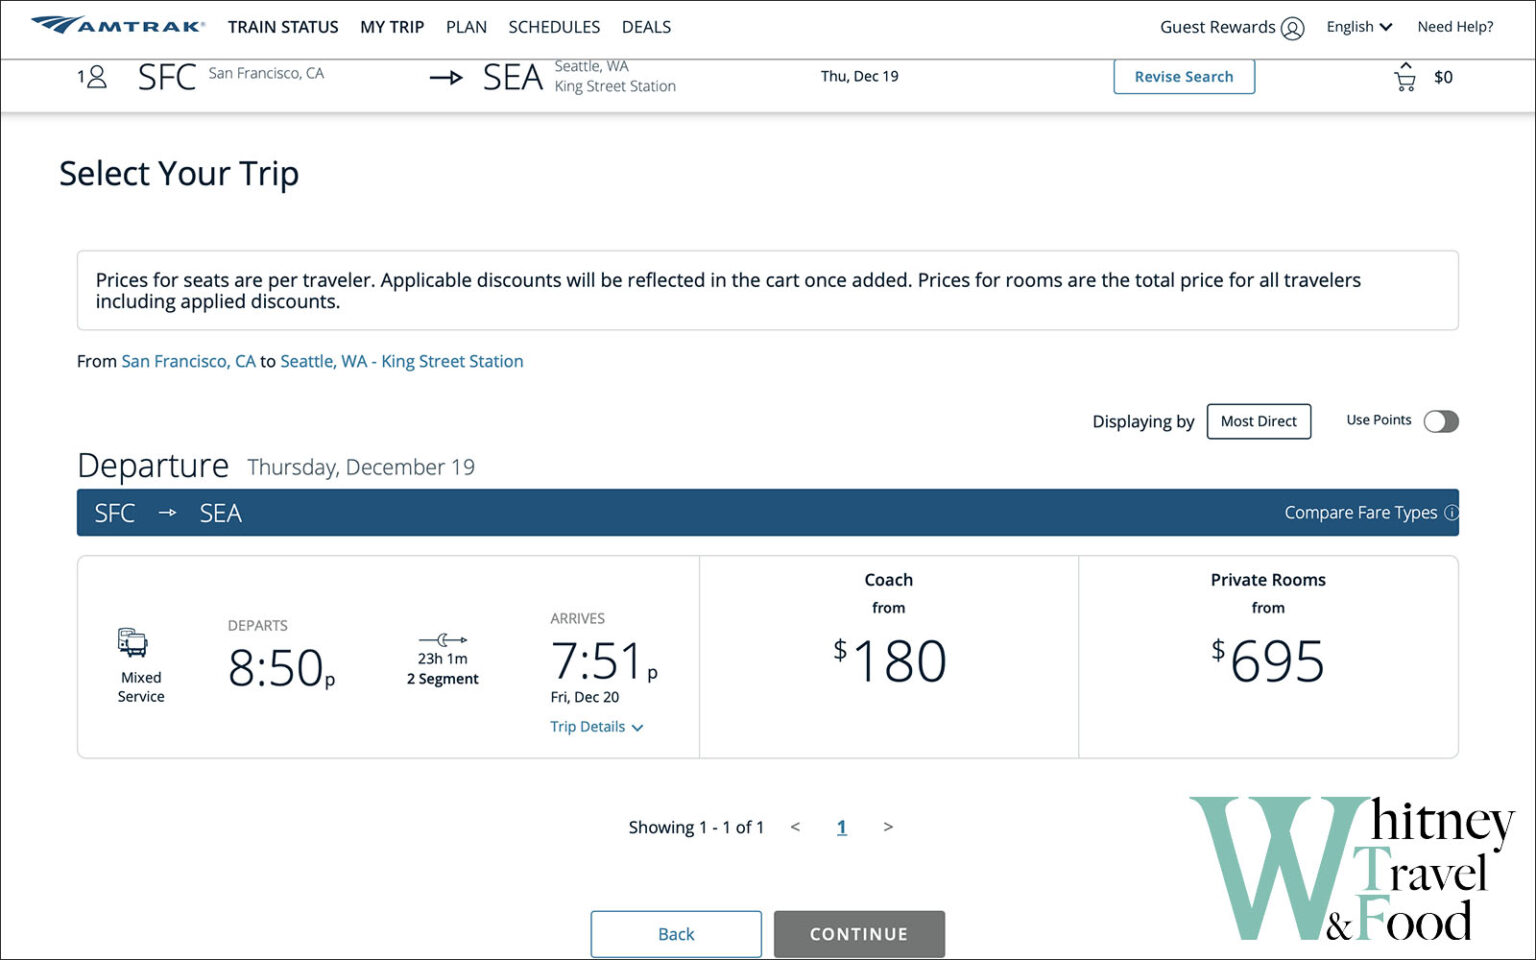Open the San Francisco, CA station link
Image resolution: width=1536 pixels, height=960 pixels.
click(x=188, y=361)
